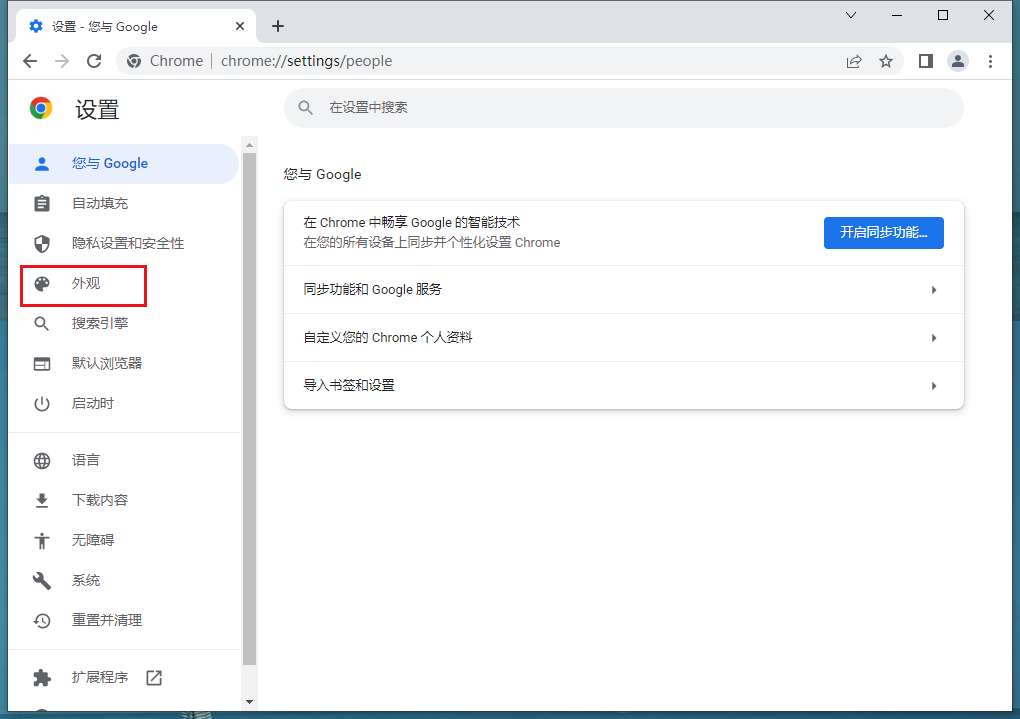Expand 同步功能和 Google 服务 row arrow
1020x719 pixels.
click(x=933, y=290)
